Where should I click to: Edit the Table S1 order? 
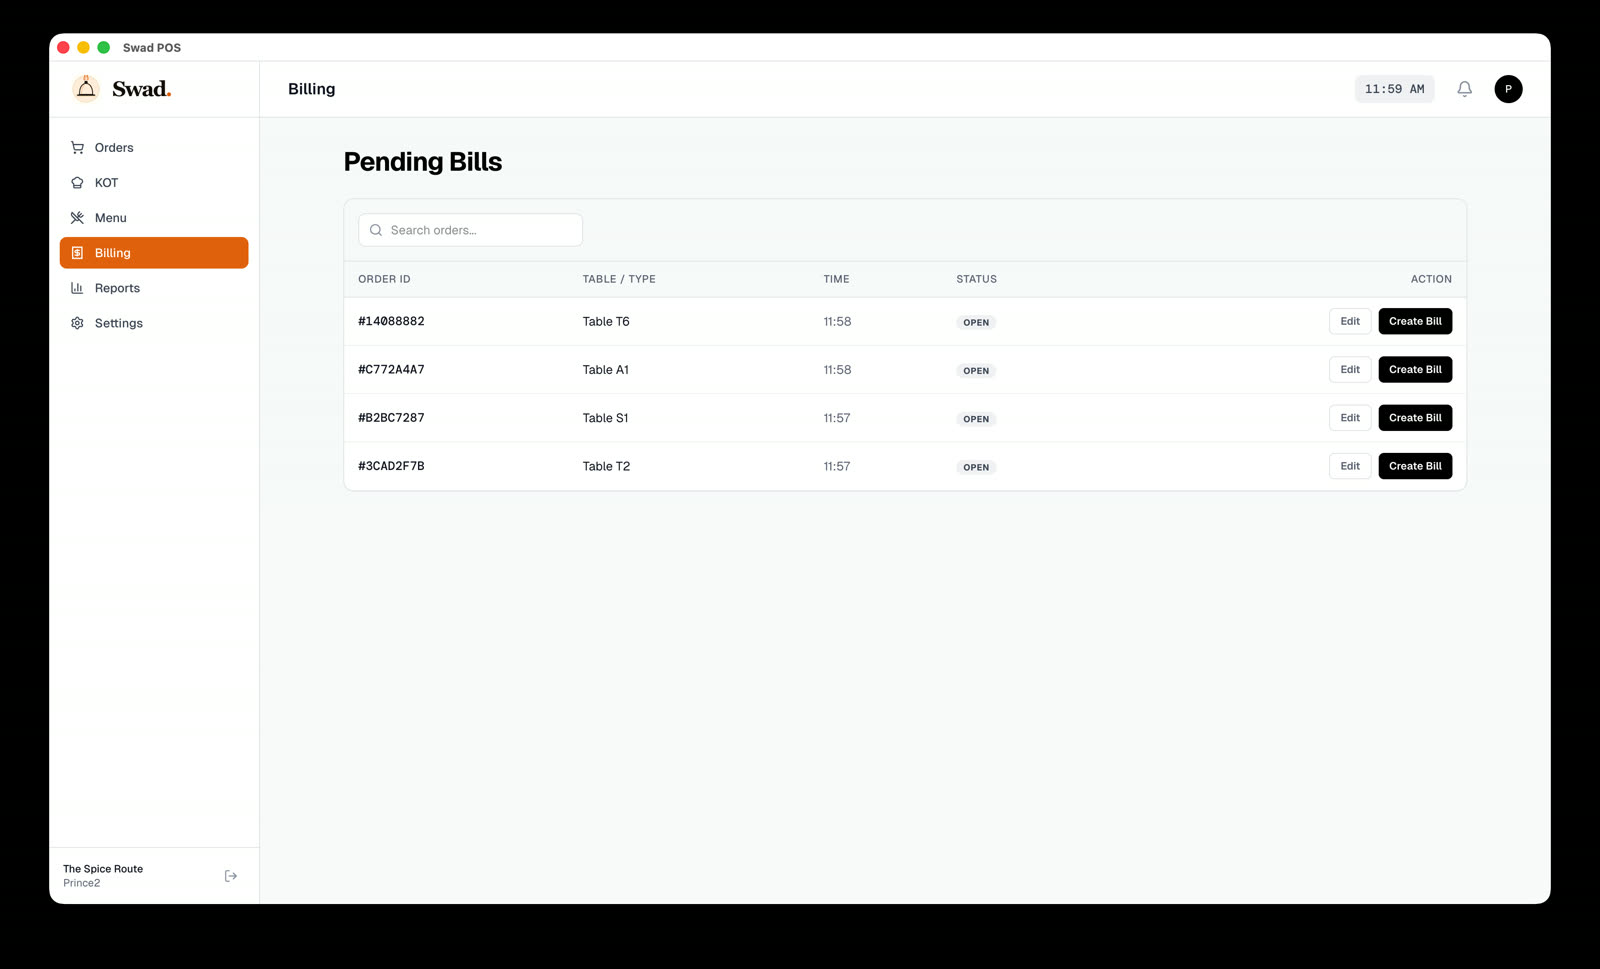point(1350,418)
